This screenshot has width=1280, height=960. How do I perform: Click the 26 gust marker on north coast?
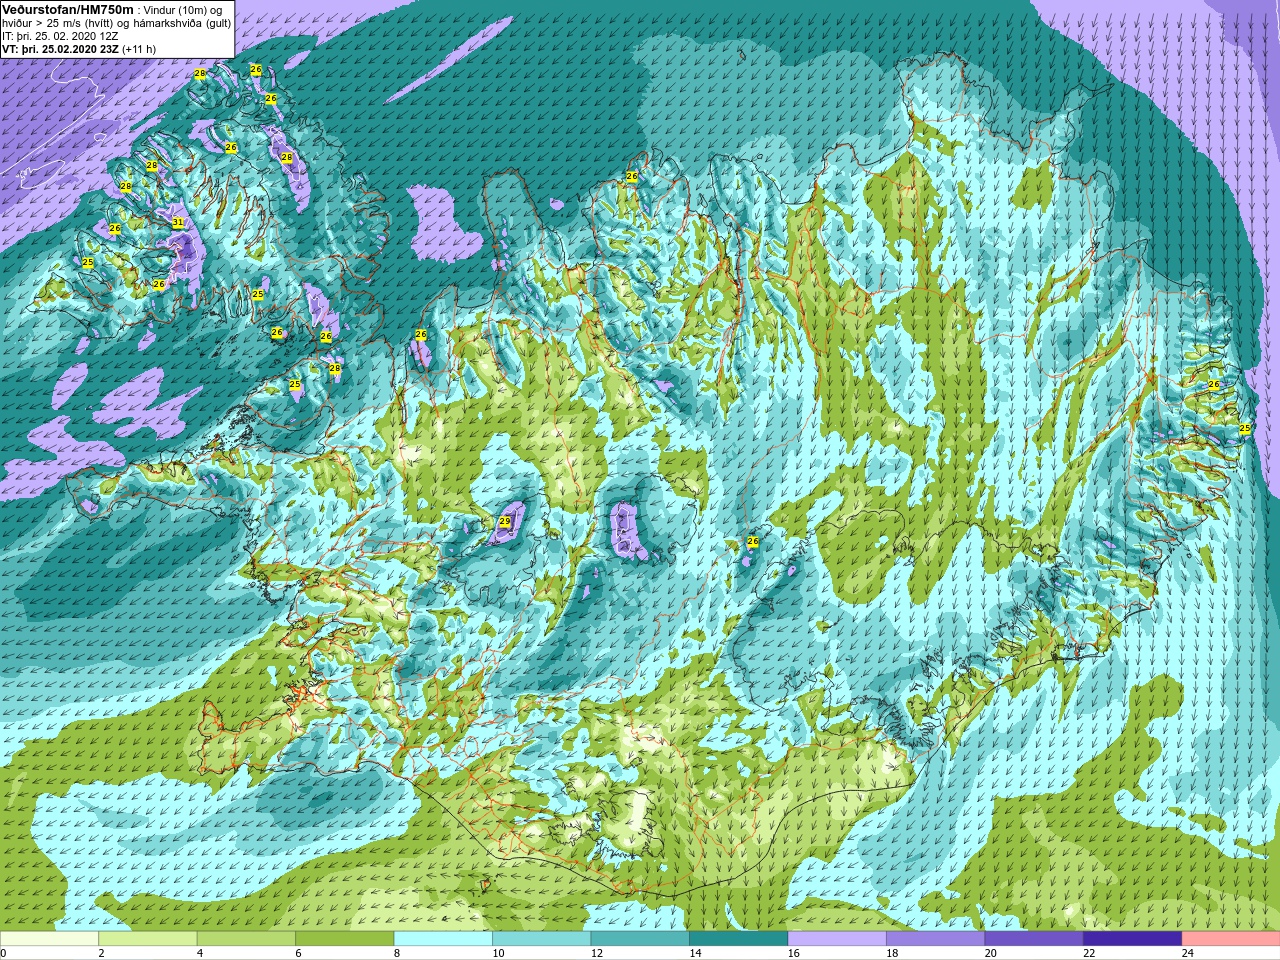[632, 176]
